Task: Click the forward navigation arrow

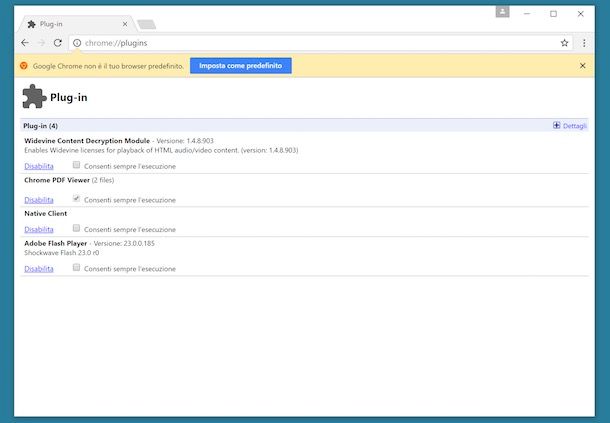Action: (41, 43)
